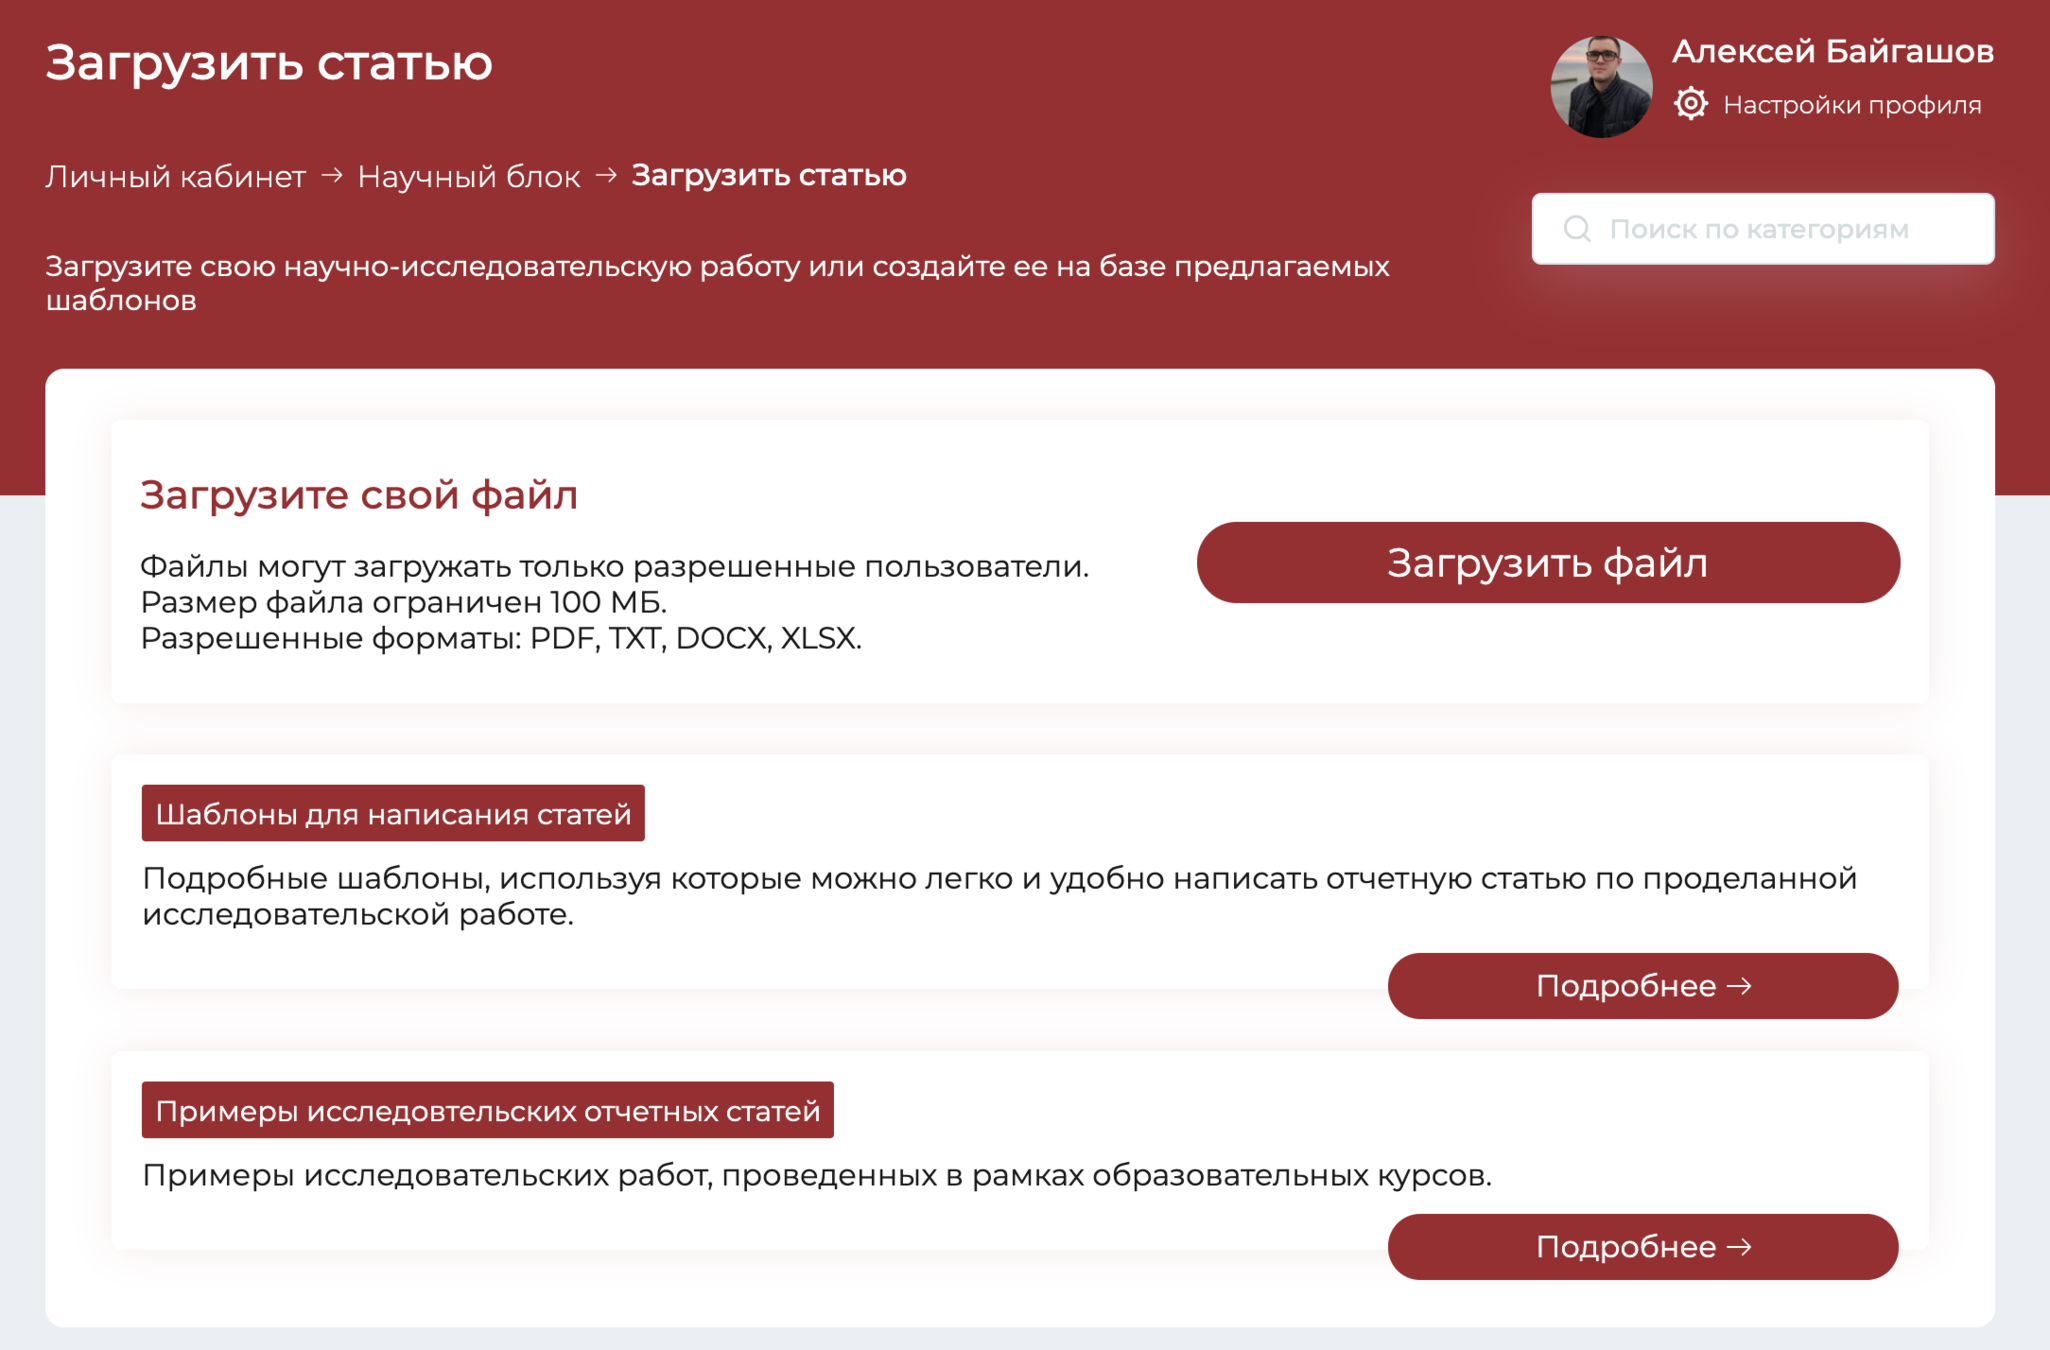Click the page title Загрузить статью
Image resolution: width=2050 pixels, height=1350 pixels.
pyautogui.click(x=268, y=62)
